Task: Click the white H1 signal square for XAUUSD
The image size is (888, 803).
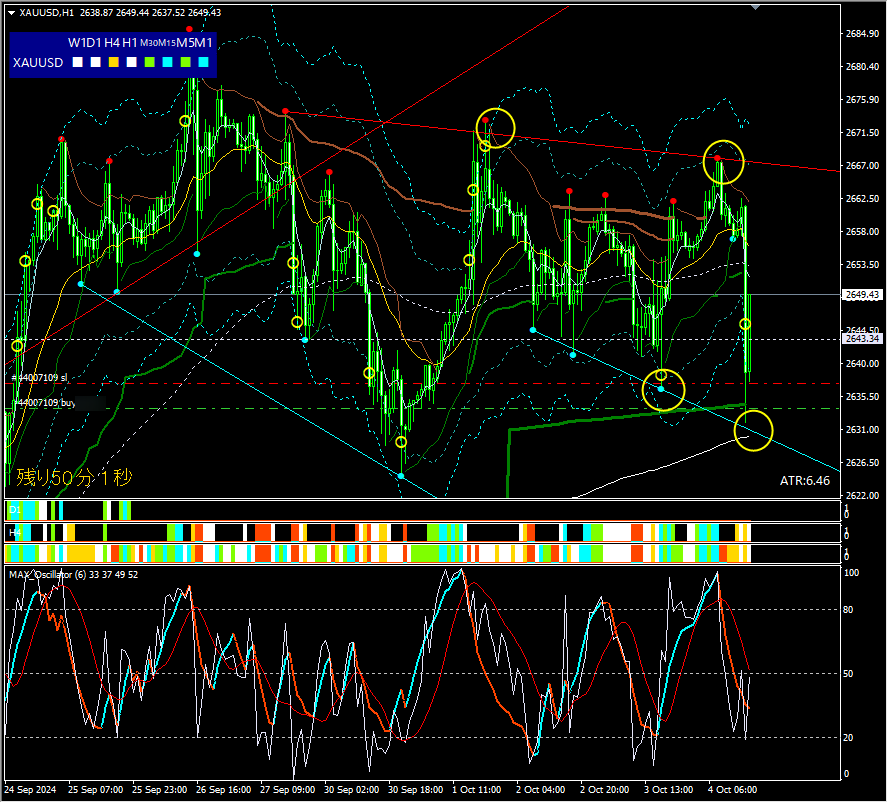Action: coord(131,62)
